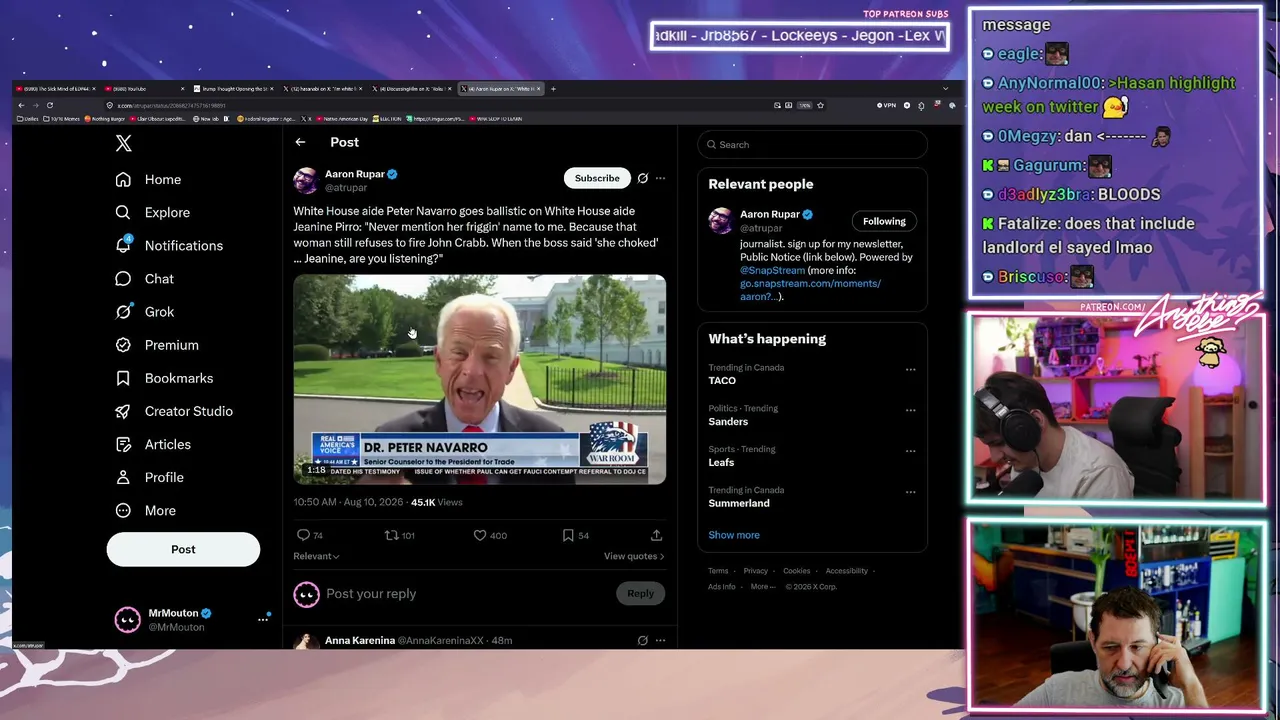Click the large Post button
Viewport: 1280px width, 720px height.
[x=183, y=549]
